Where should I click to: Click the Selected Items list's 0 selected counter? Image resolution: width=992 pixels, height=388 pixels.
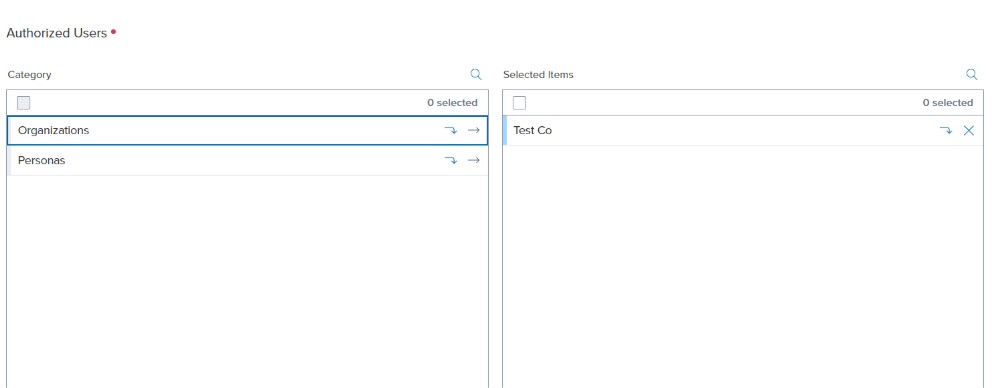(x=948, y=103)
